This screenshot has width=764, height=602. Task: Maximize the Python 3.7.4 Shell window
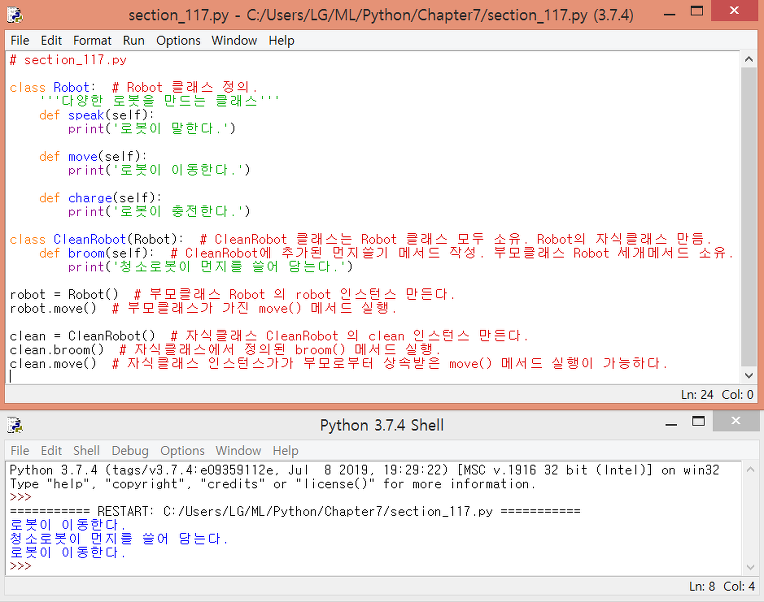coord(698,422)
